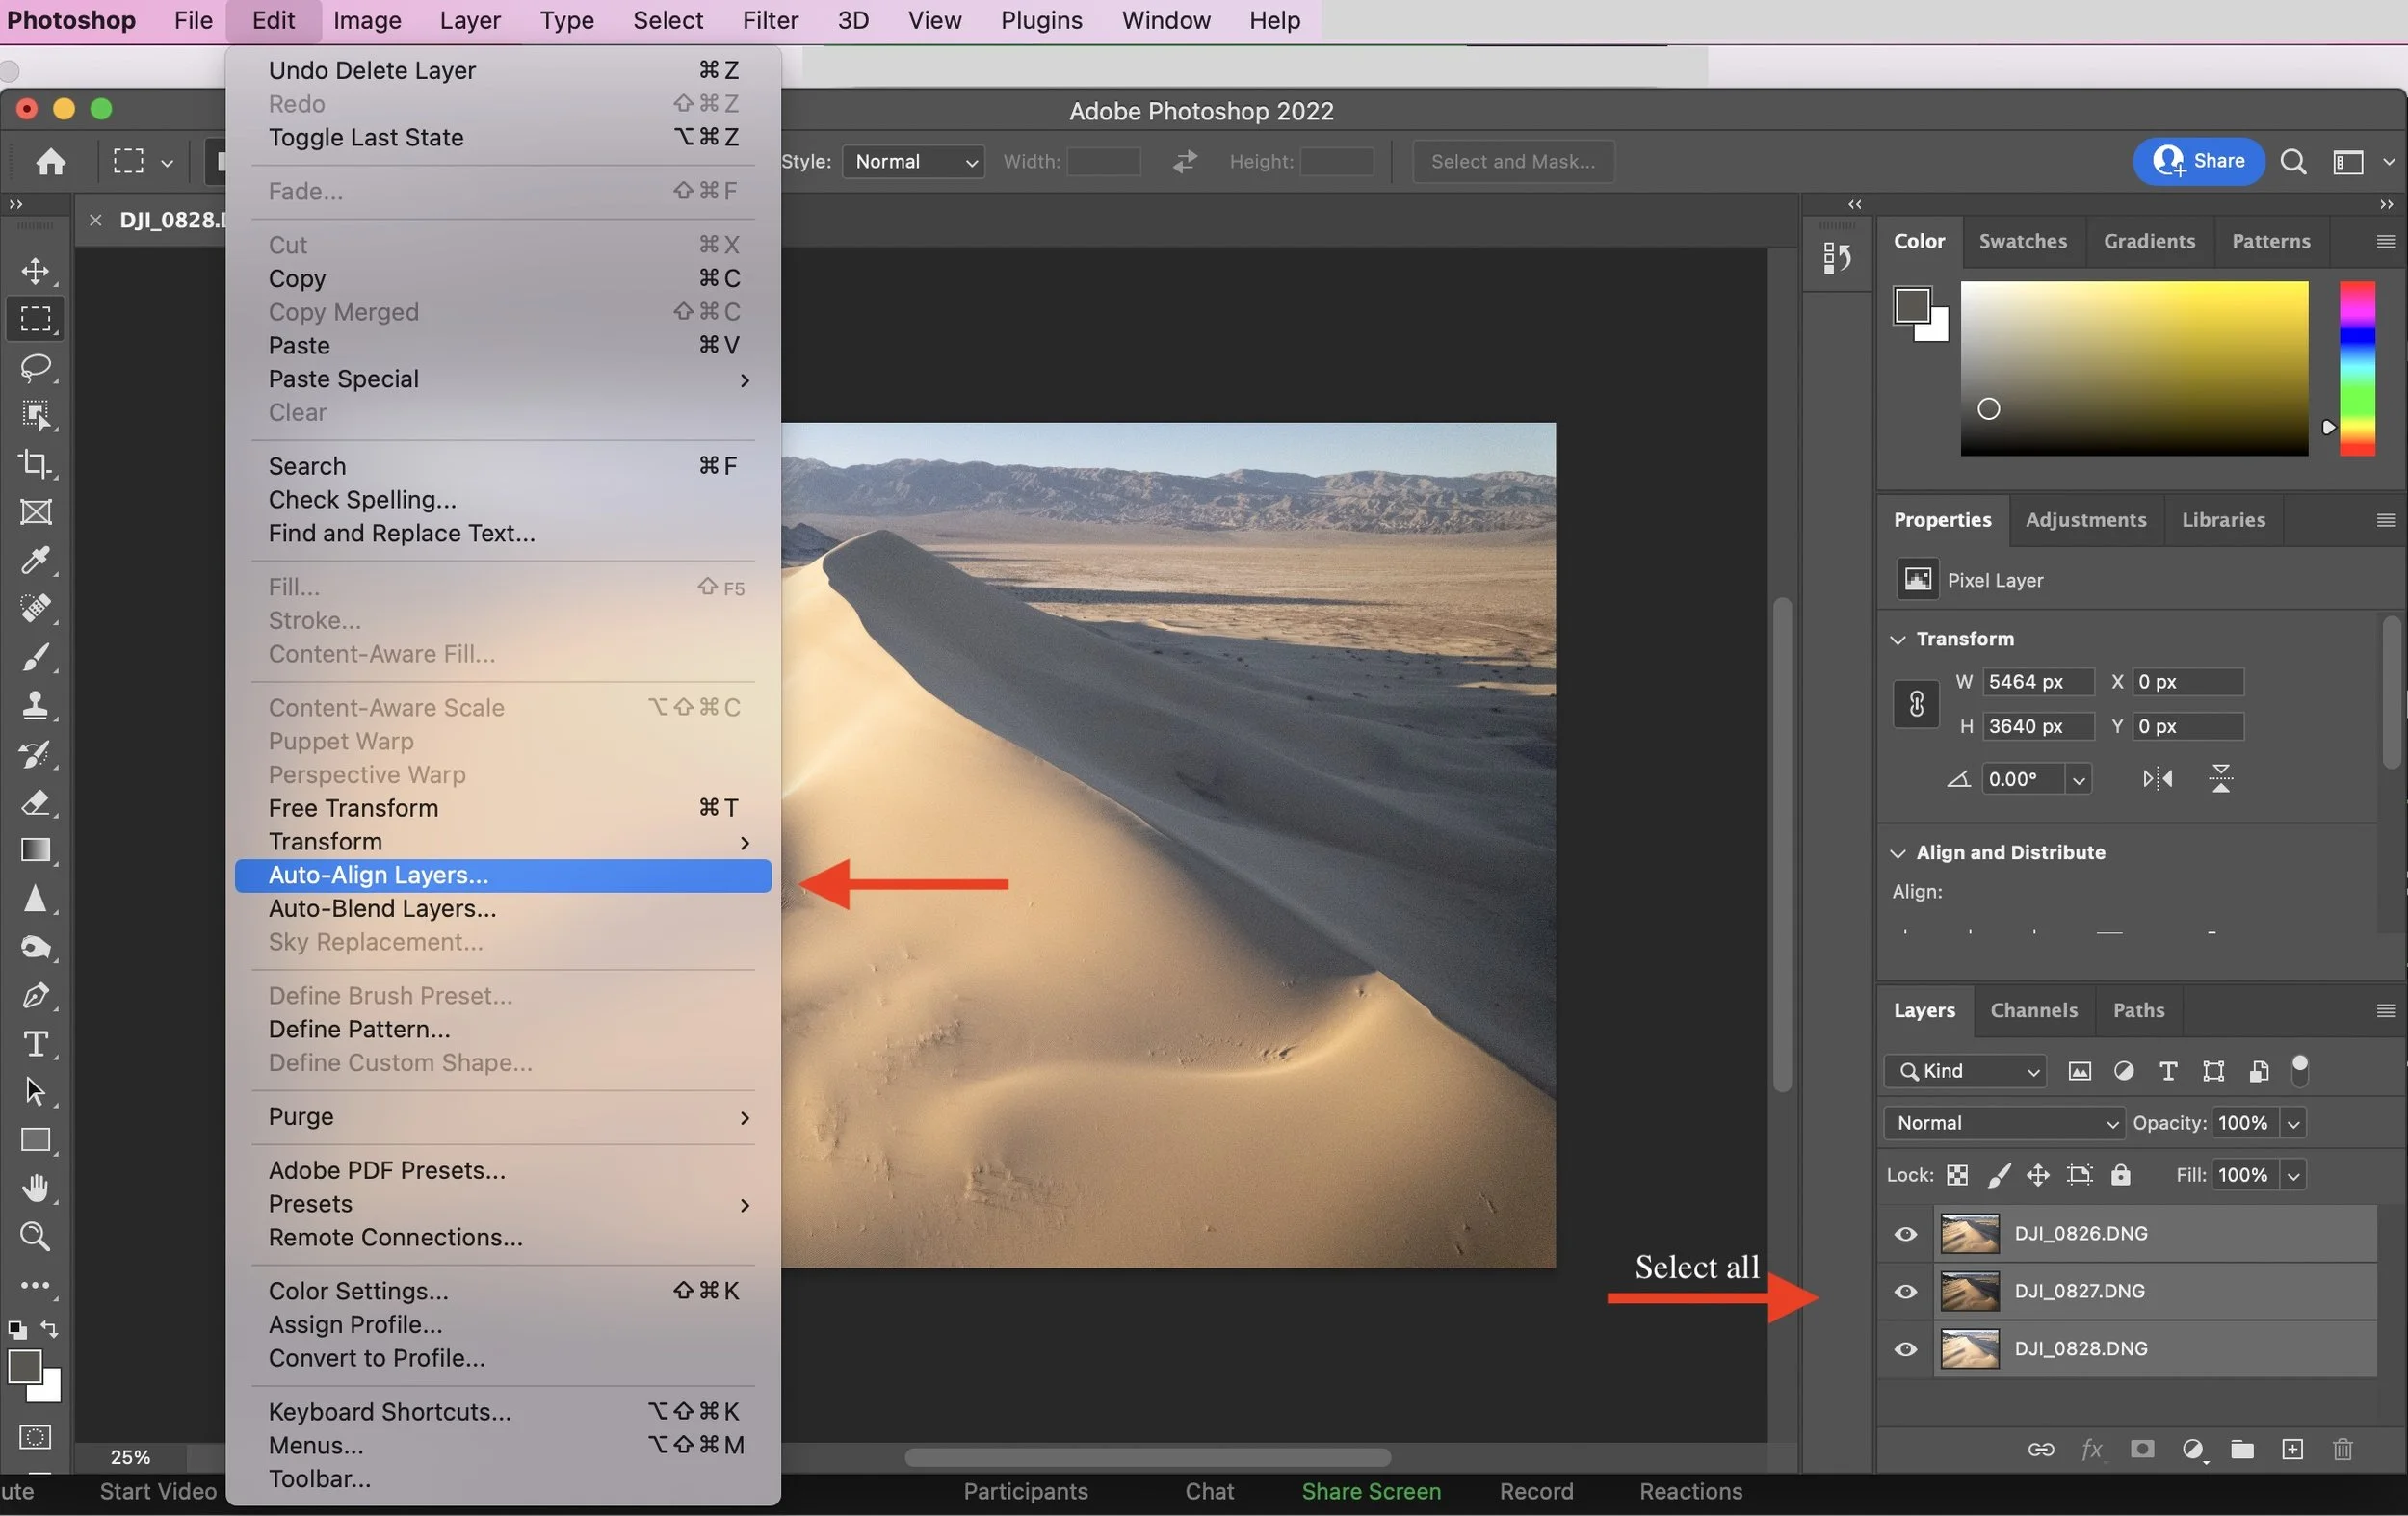Click the Share button
Screen dimensions: 2408x1516
point(2198,161)
